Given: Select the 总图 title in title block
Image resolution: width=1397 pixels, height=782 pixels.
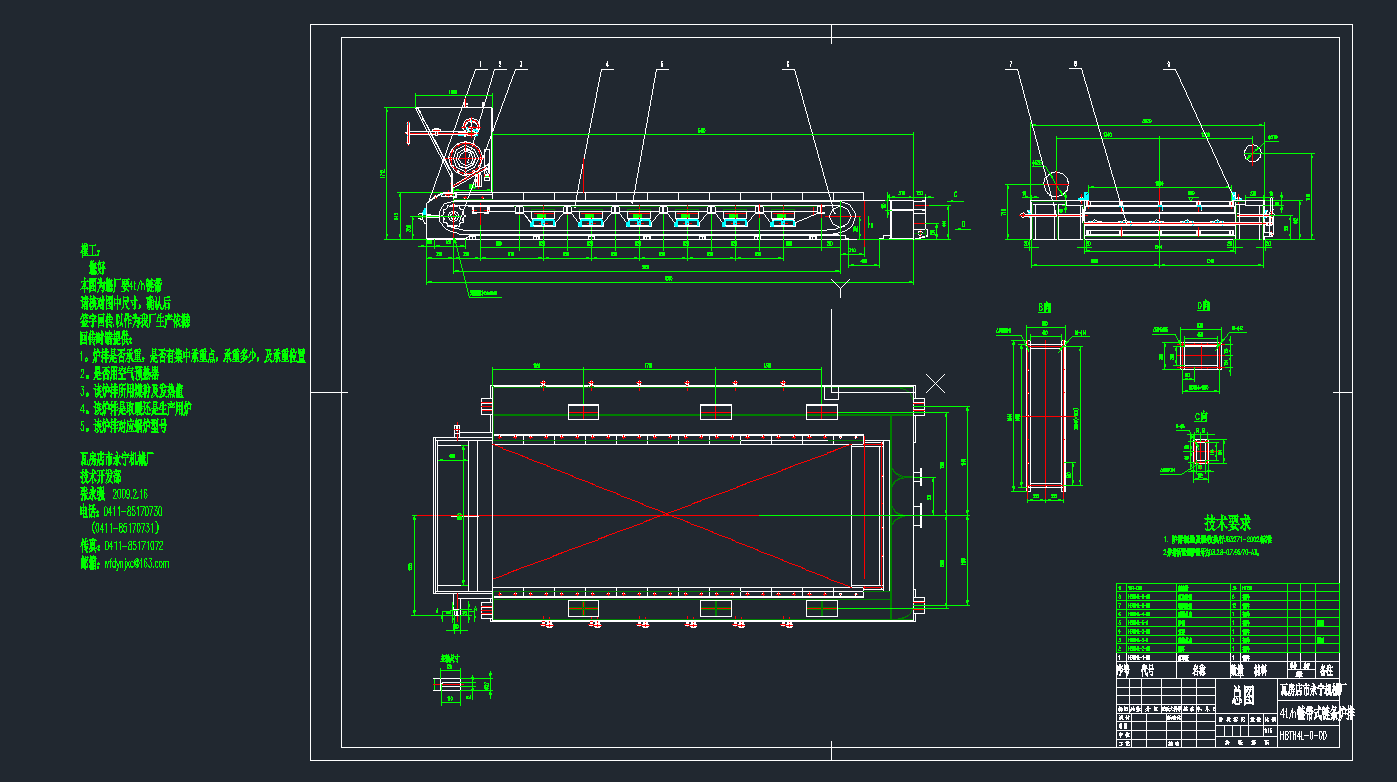Looking at the screenshot, I should point(1242,693).
